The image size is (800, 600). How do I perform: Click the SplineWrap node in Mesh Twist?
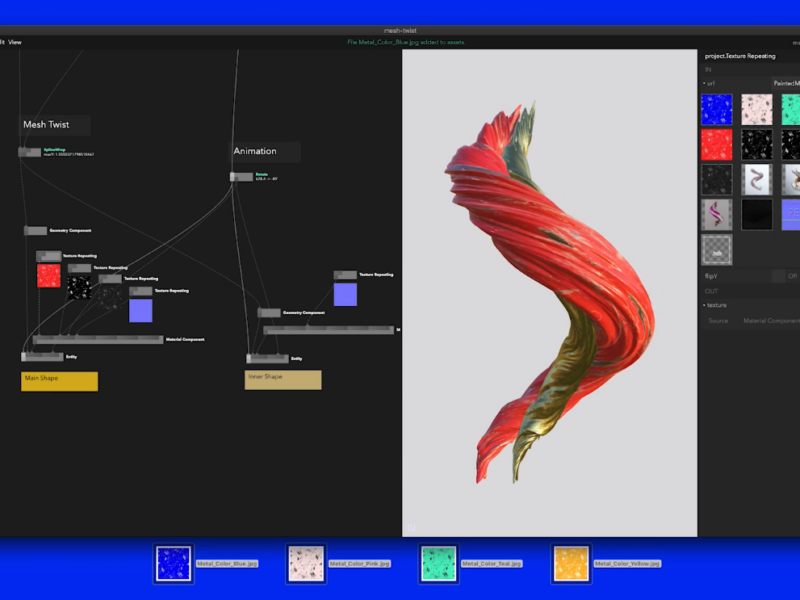(x=30, y=152)
